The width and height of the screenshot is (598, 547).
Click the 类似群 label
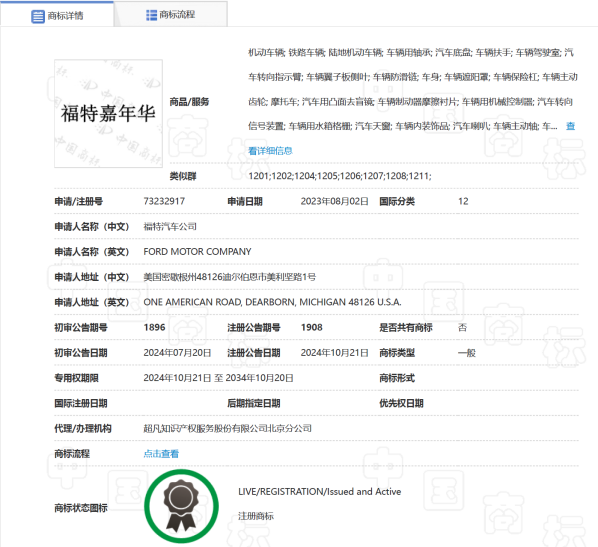(x=183, y=176)
